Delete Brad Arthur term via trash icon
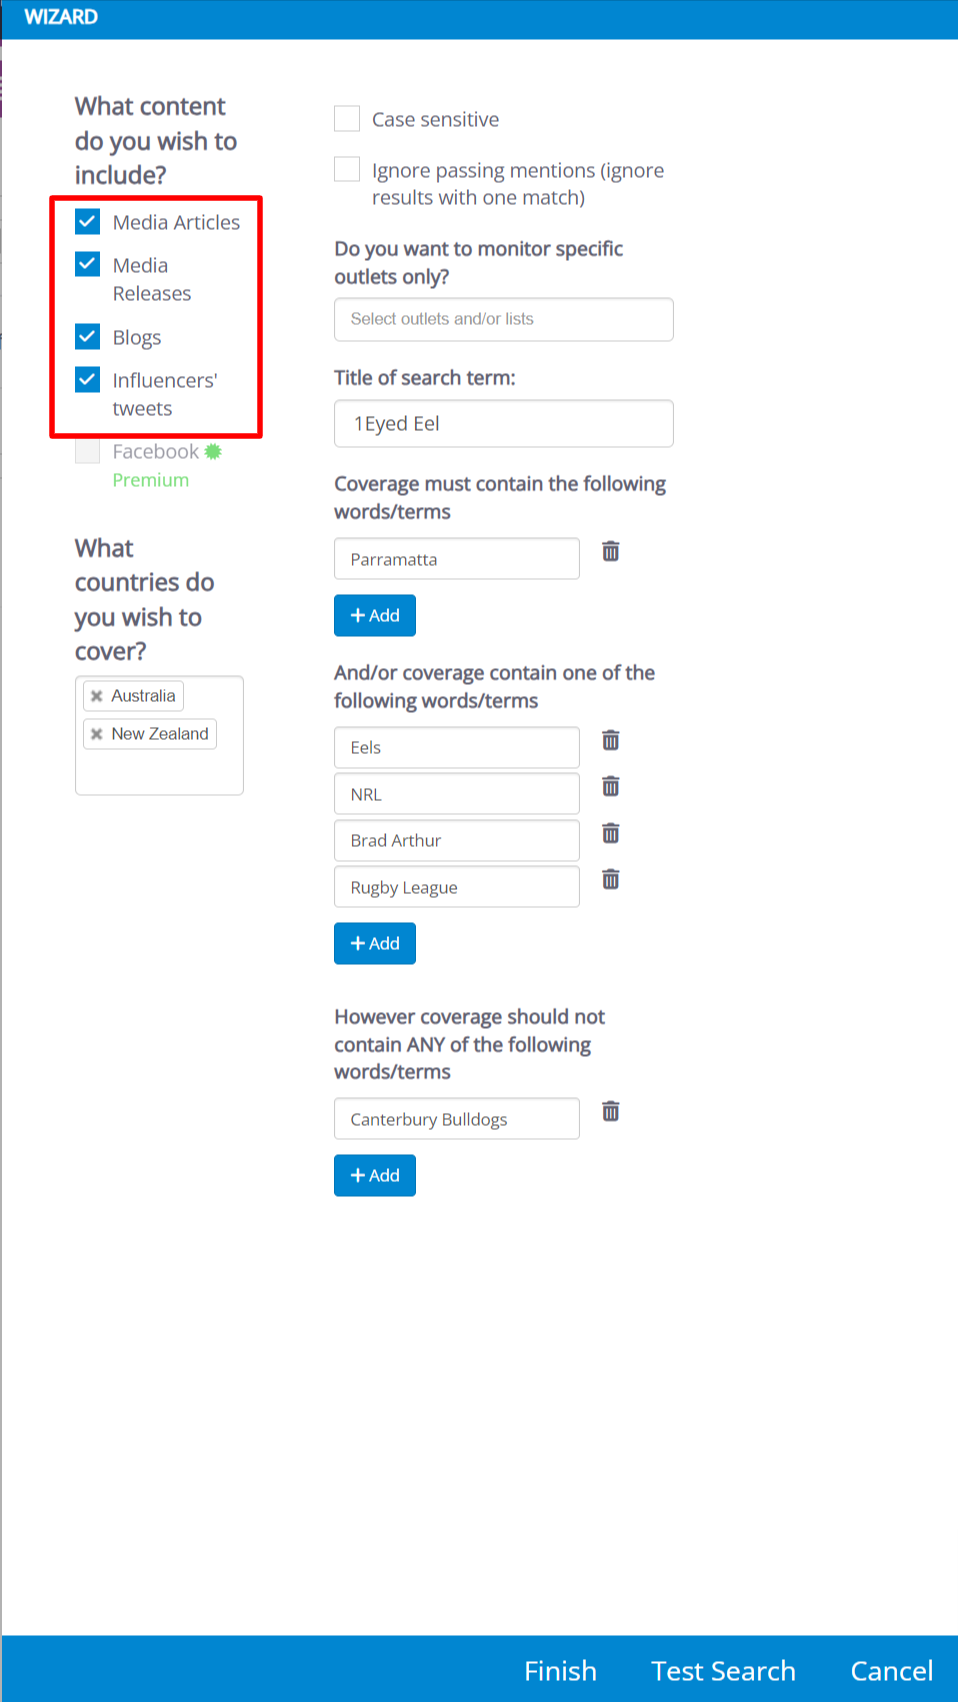Viewport: 958px width, 1702px height. (610, 833)
